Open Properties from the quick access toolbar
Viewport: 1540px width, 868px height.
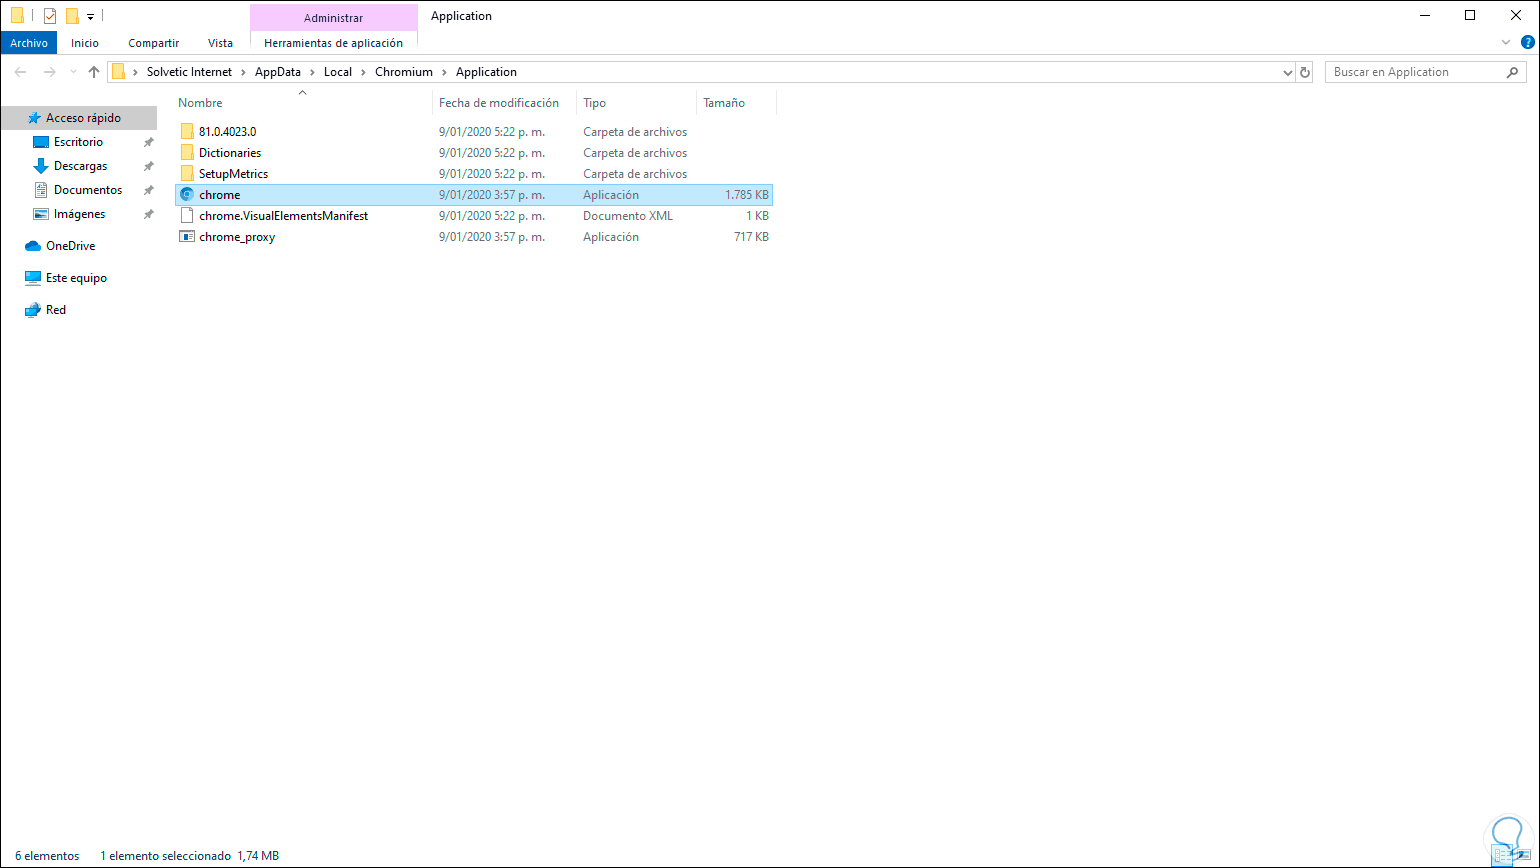[50, 16]
